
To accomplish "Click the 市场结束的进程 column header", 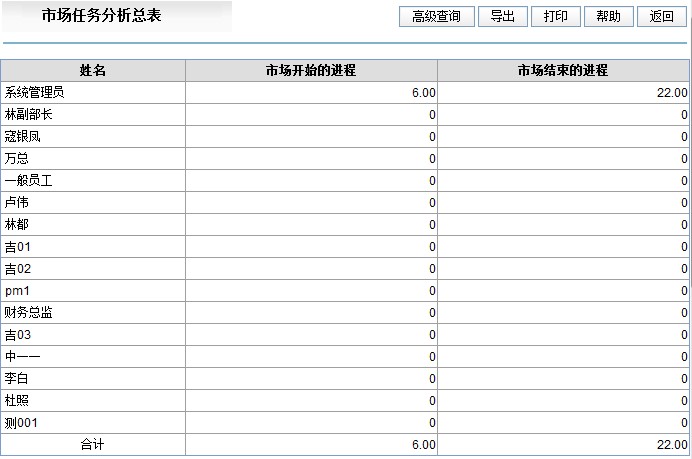I will click(563, 71).
